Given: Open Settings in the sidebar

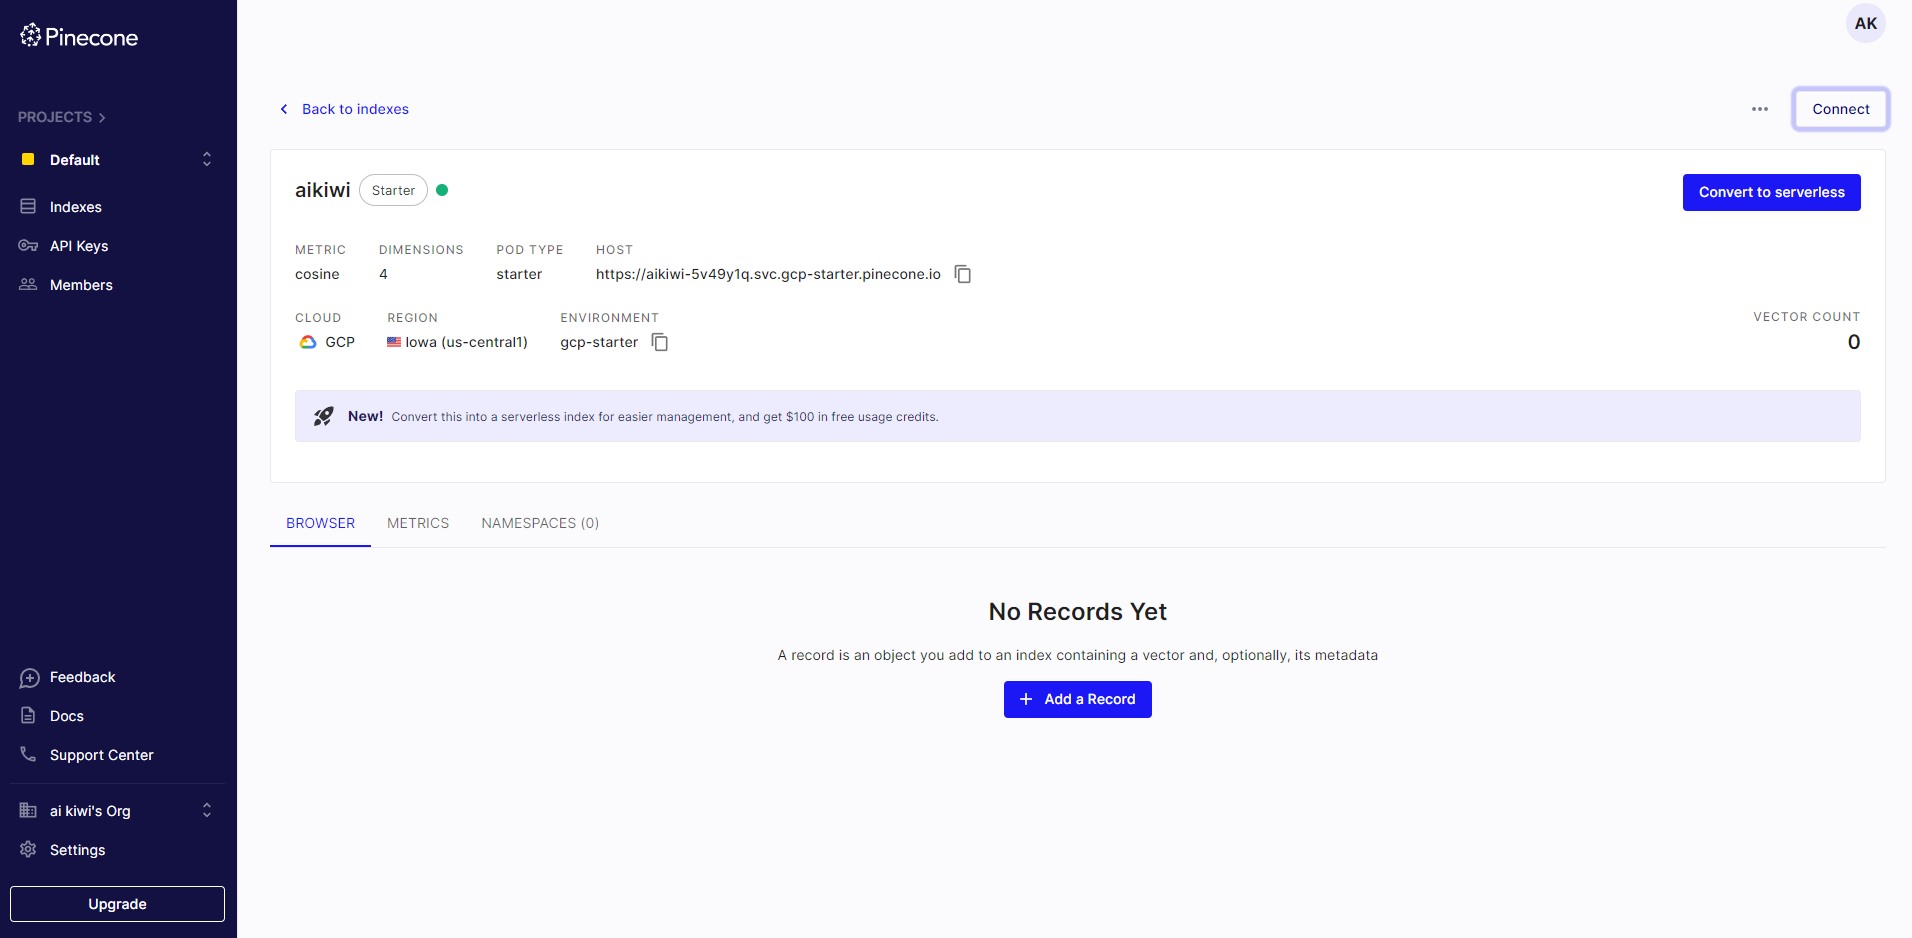Looking at the screenshot, I should pos(77,850).
